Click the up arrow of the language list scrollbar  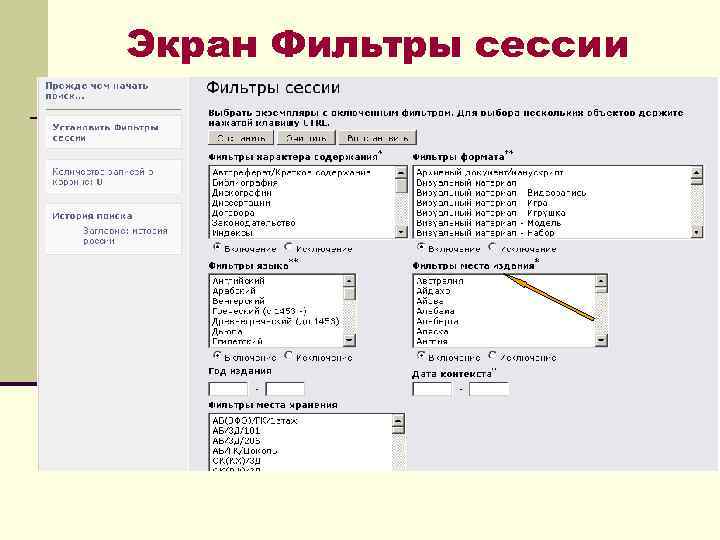349,281
